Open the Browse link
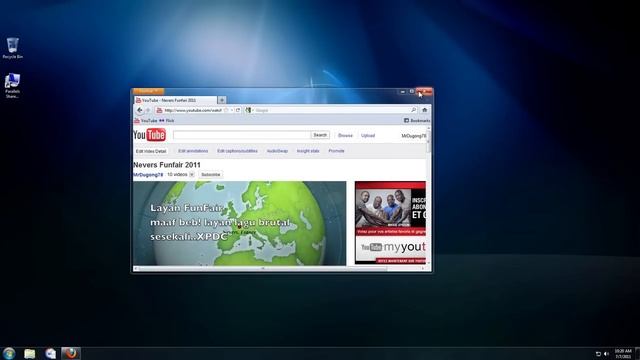Image resolution: width=640 pixels, height=360 pixels. [x=345, y=136]
